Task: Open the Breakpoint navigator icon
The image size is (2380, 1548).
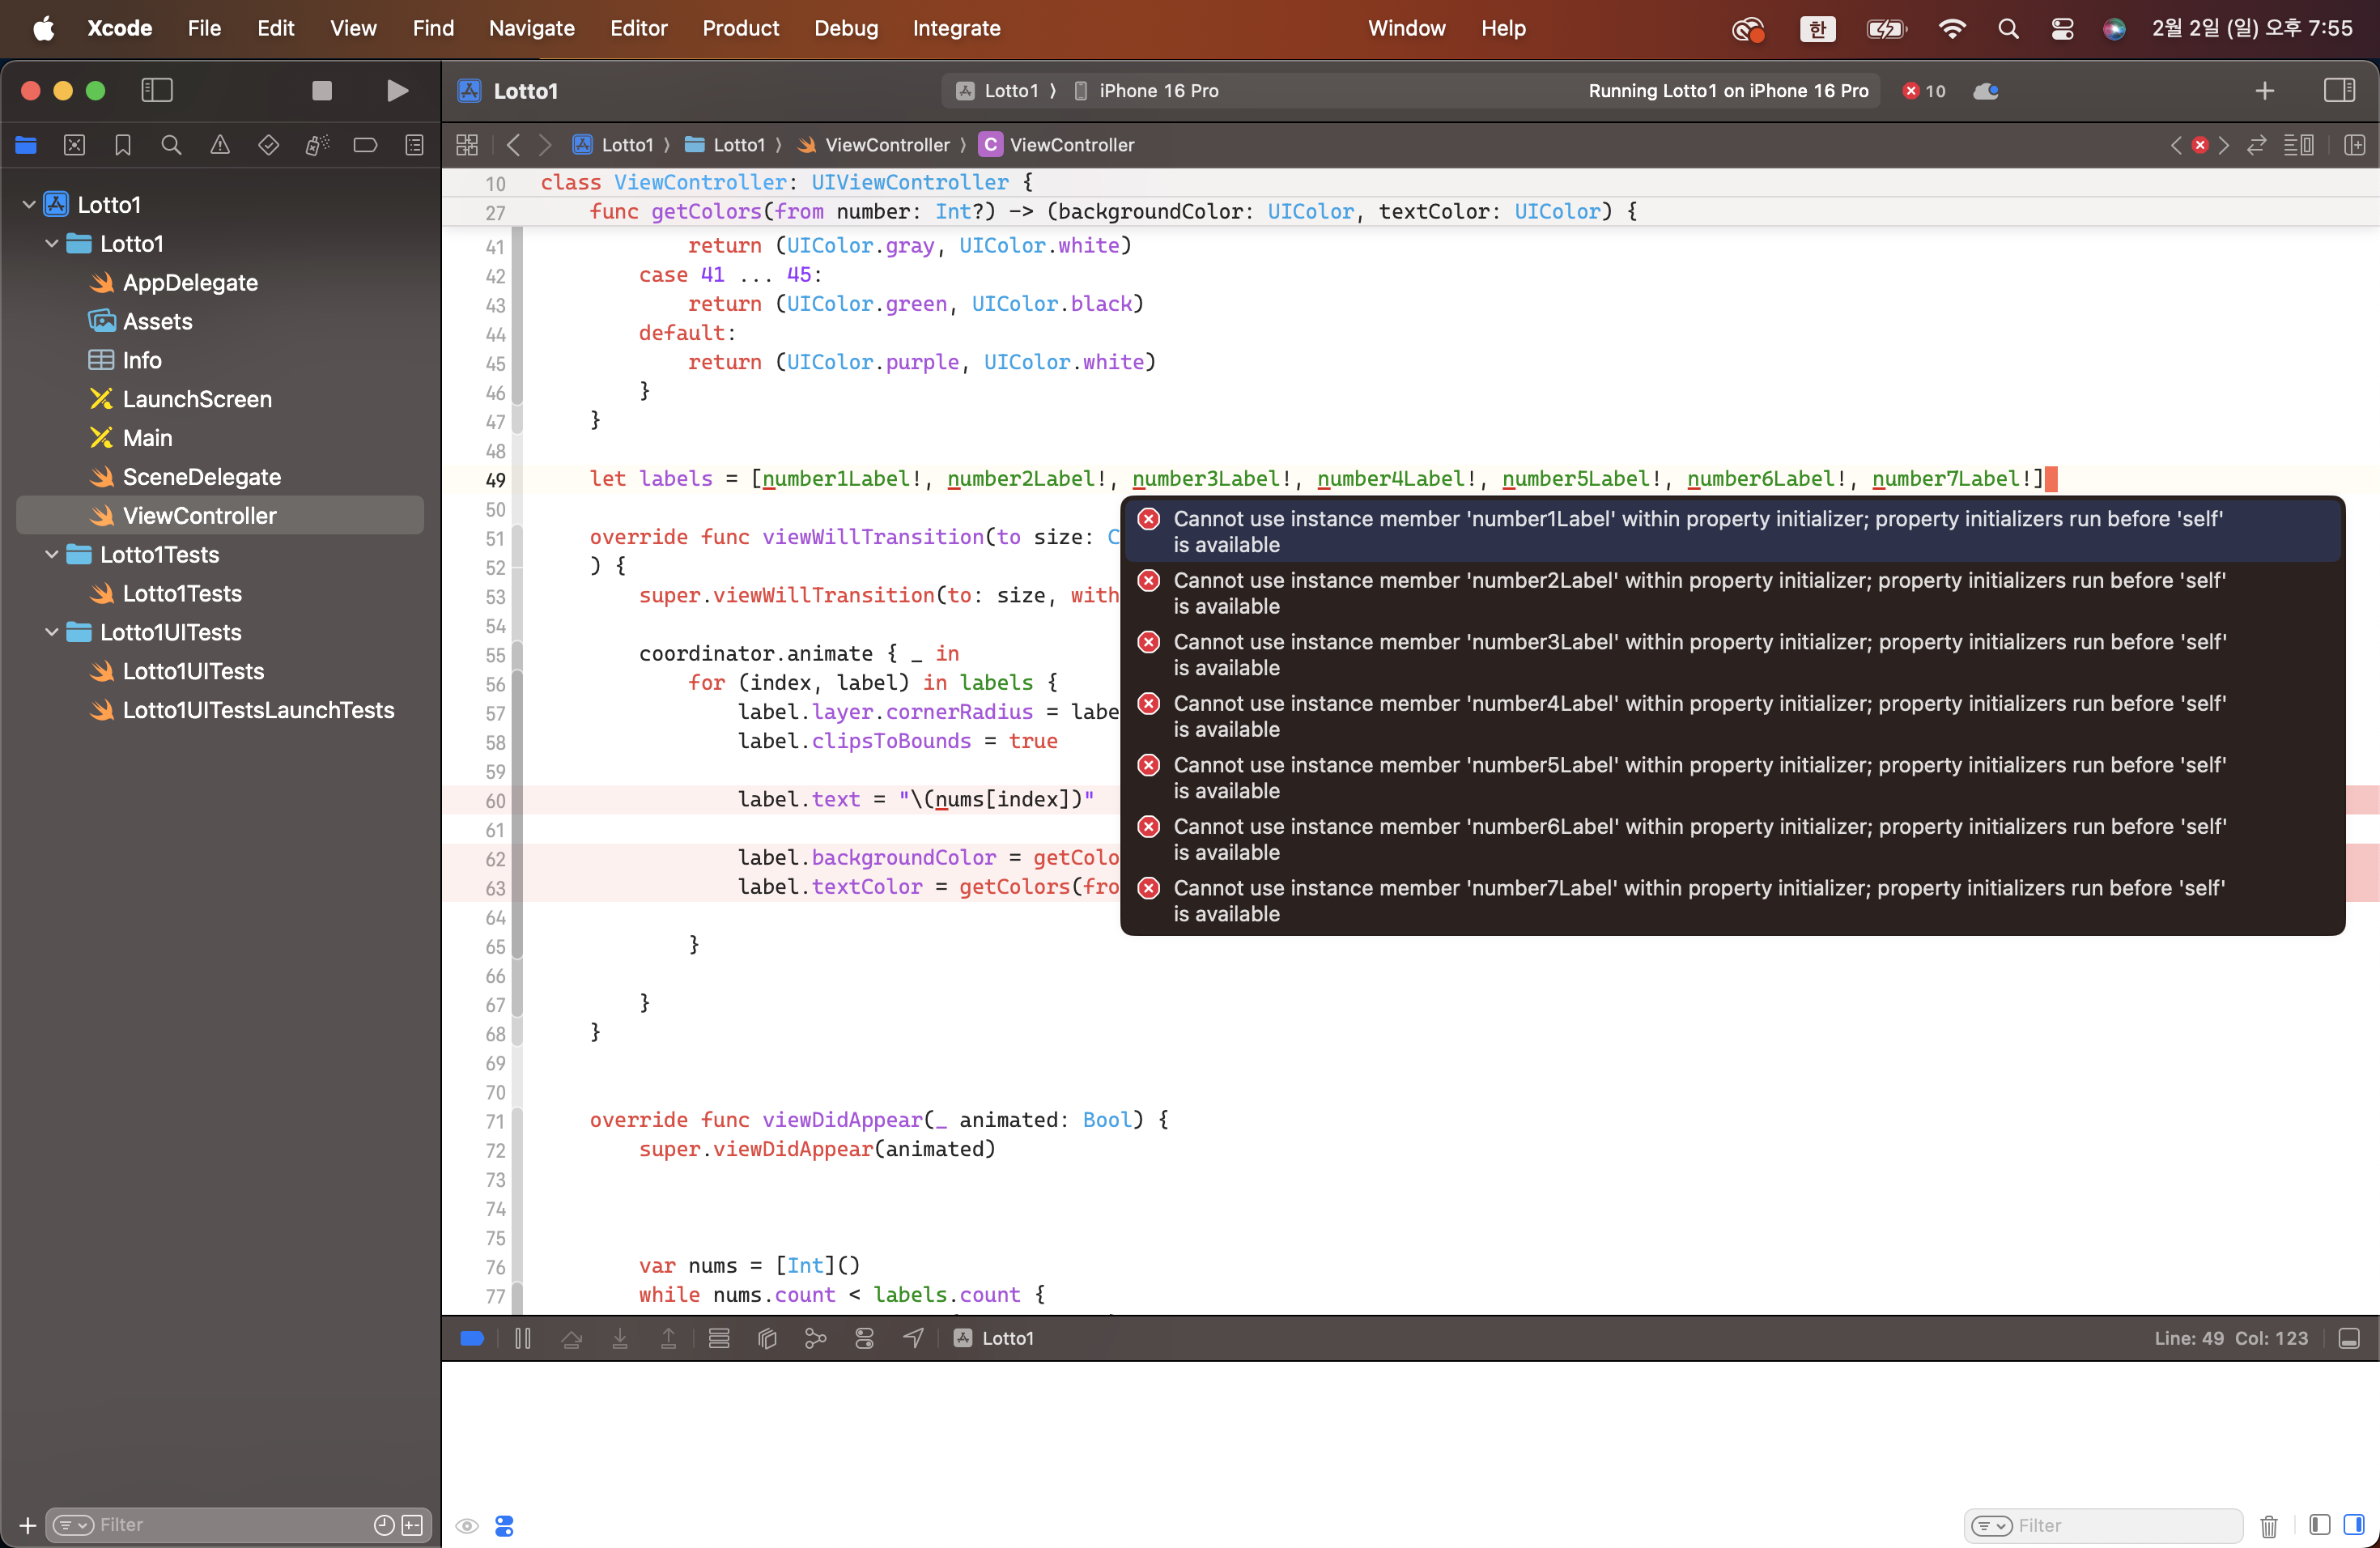Action: click(x=365, y=145)
